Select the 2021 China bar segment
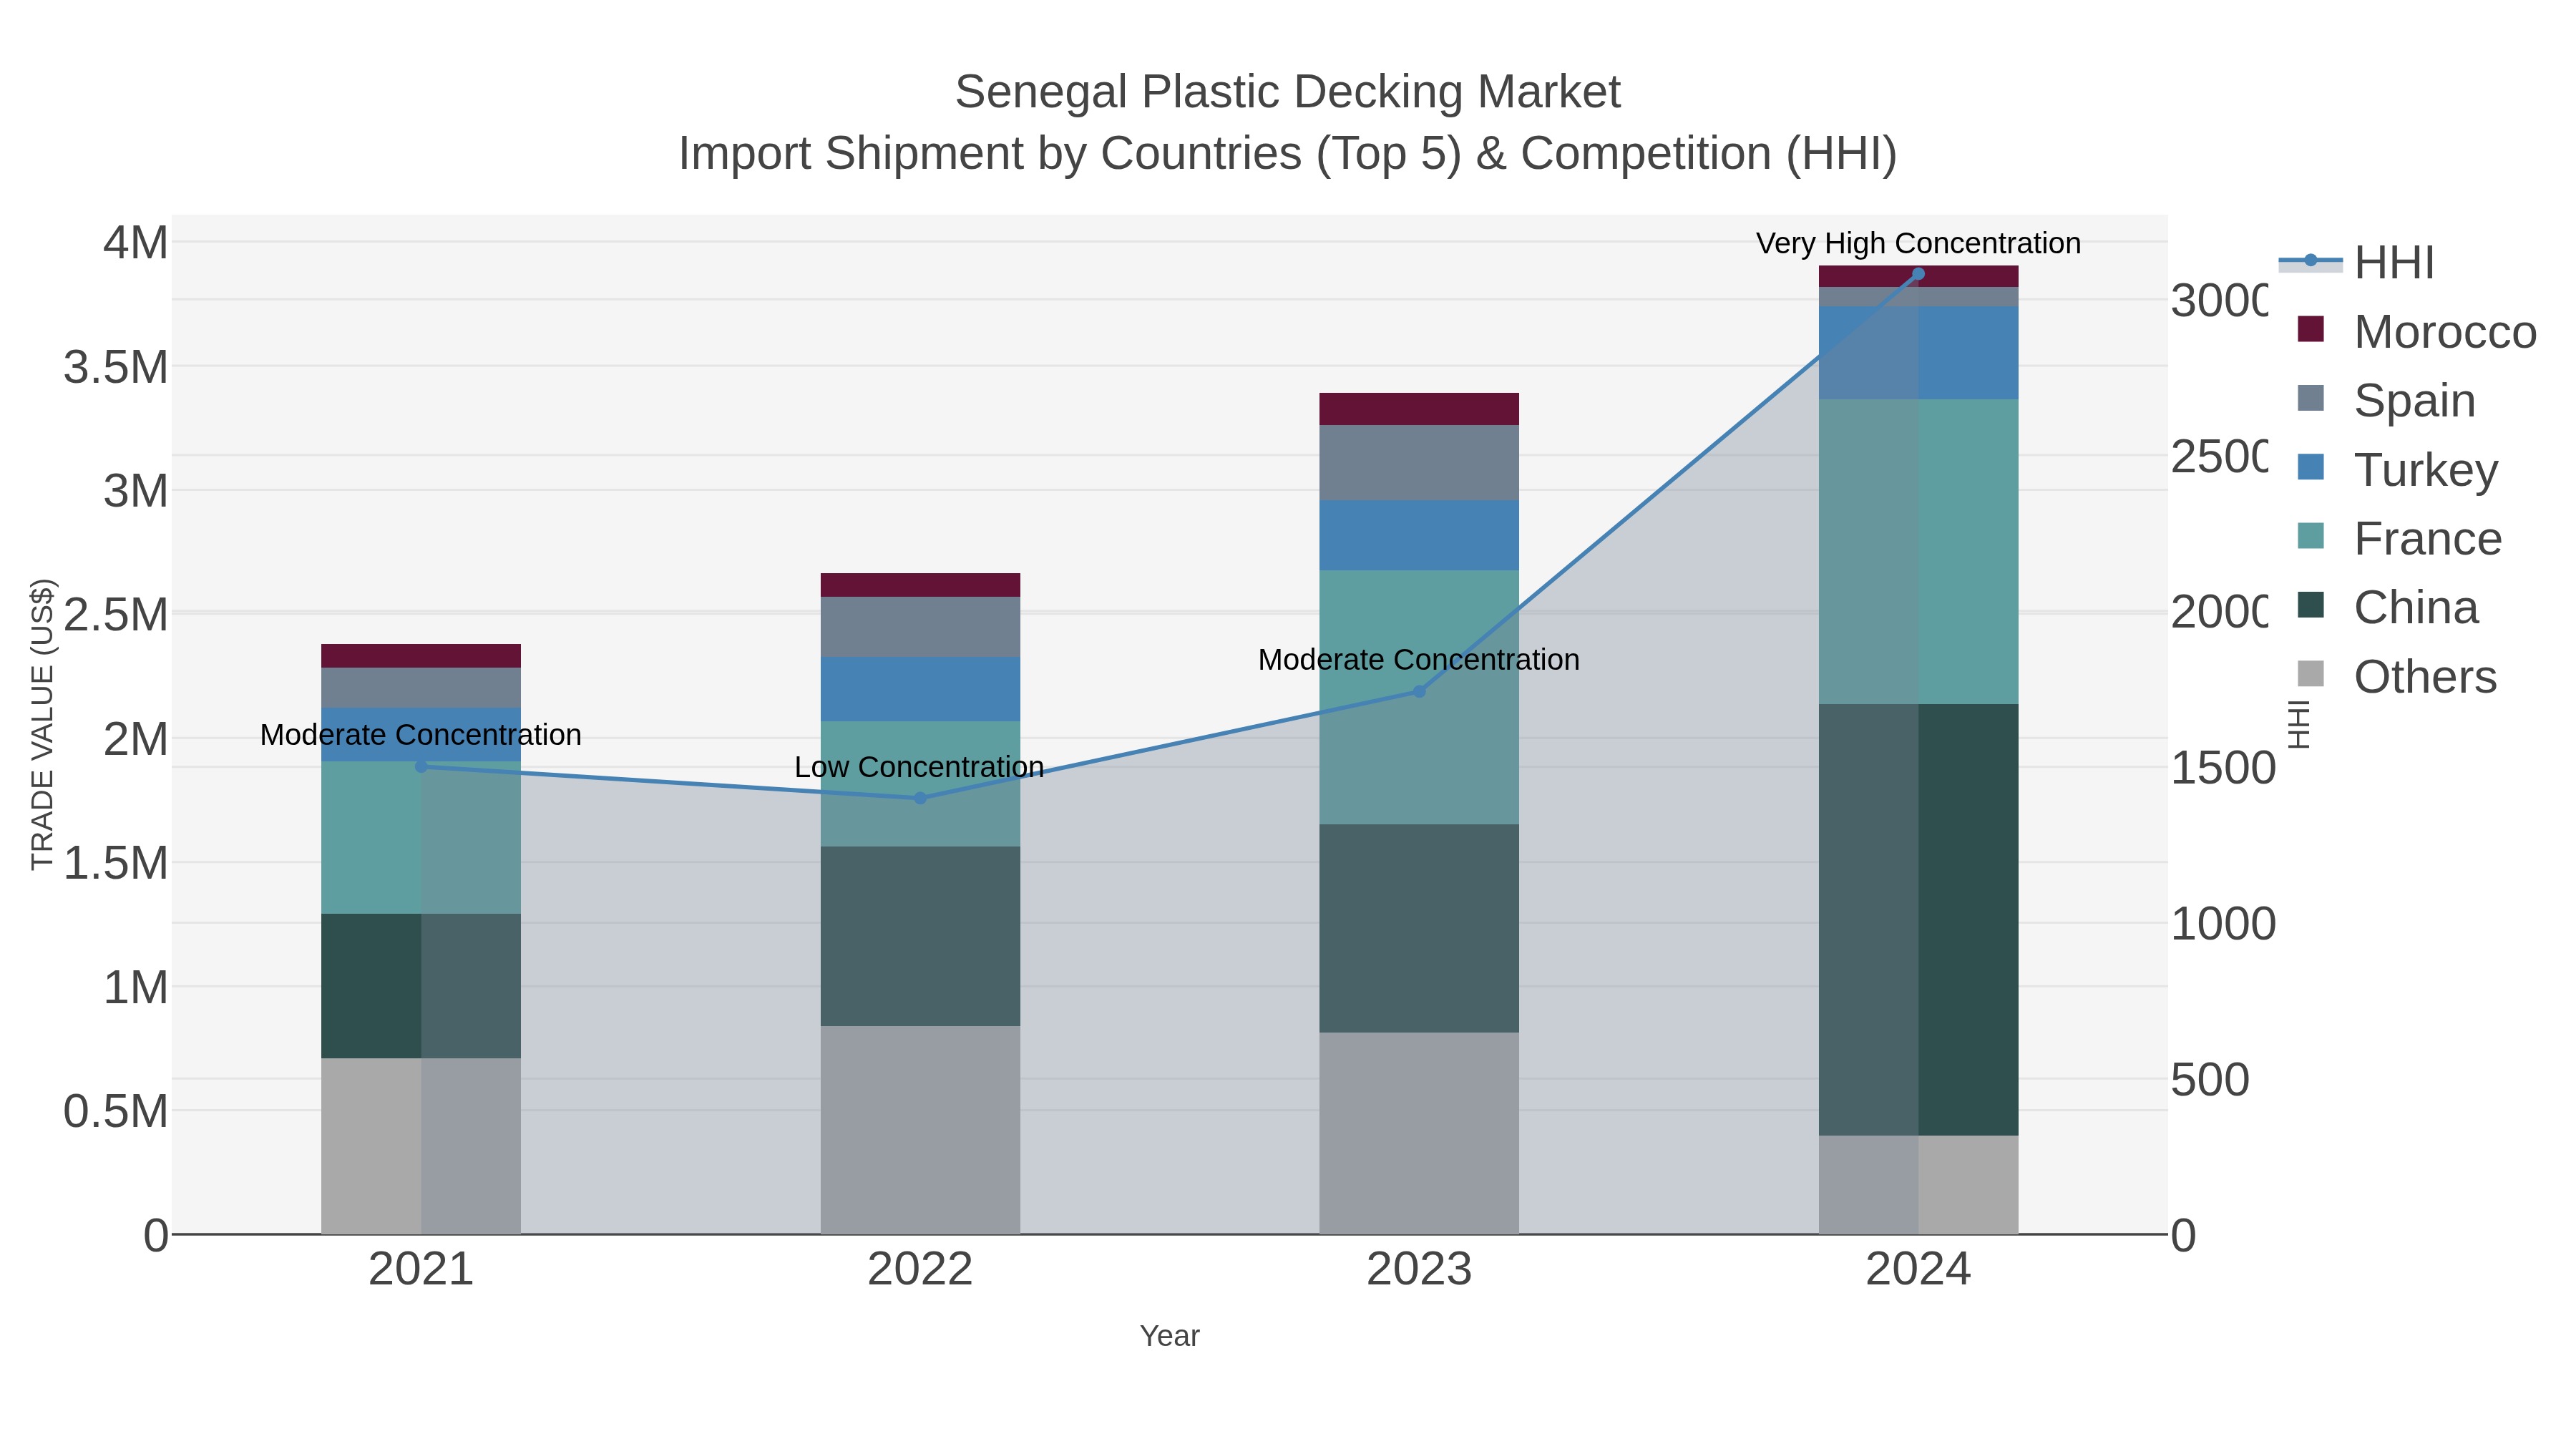Image resolution: width=2576 pixels, height=1449 pixels. tap(421, 986)
